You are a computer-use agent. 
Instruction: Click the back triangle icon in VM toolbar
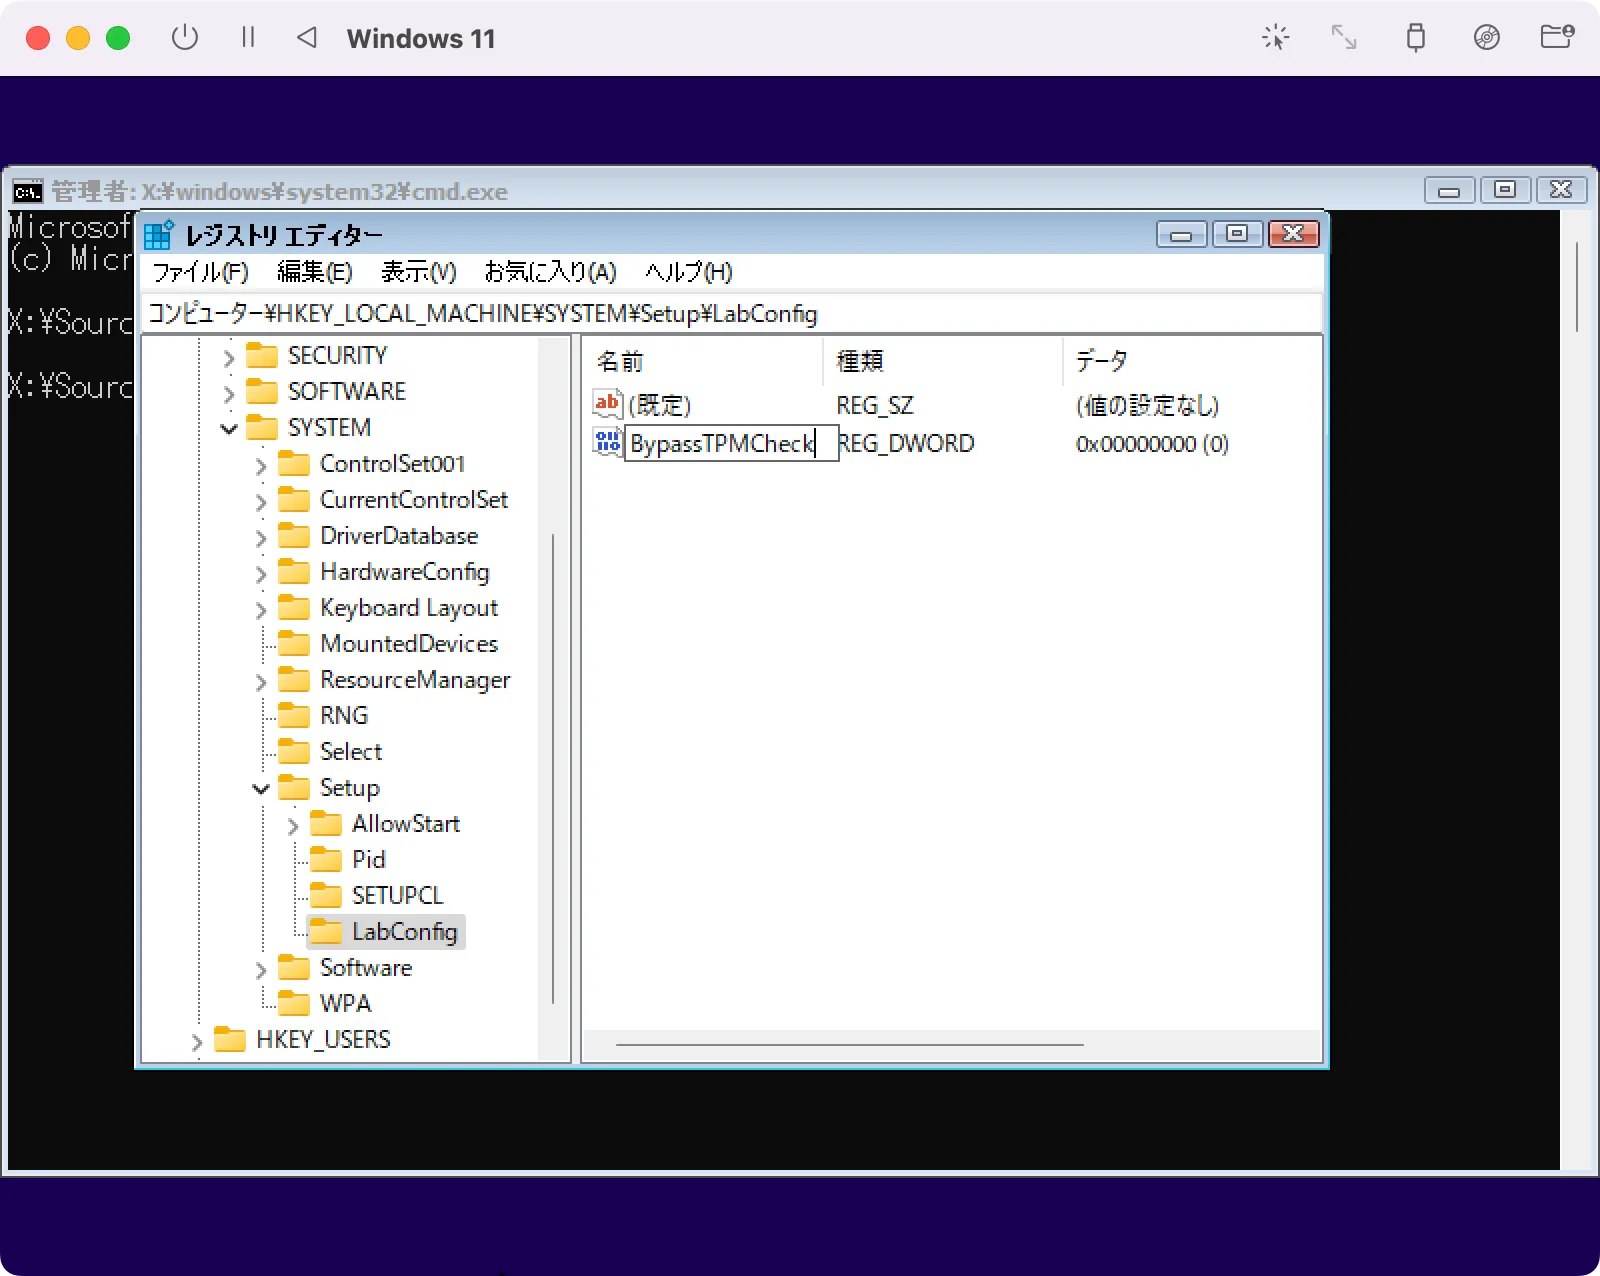pyautogui.click(x=307, y=38)
